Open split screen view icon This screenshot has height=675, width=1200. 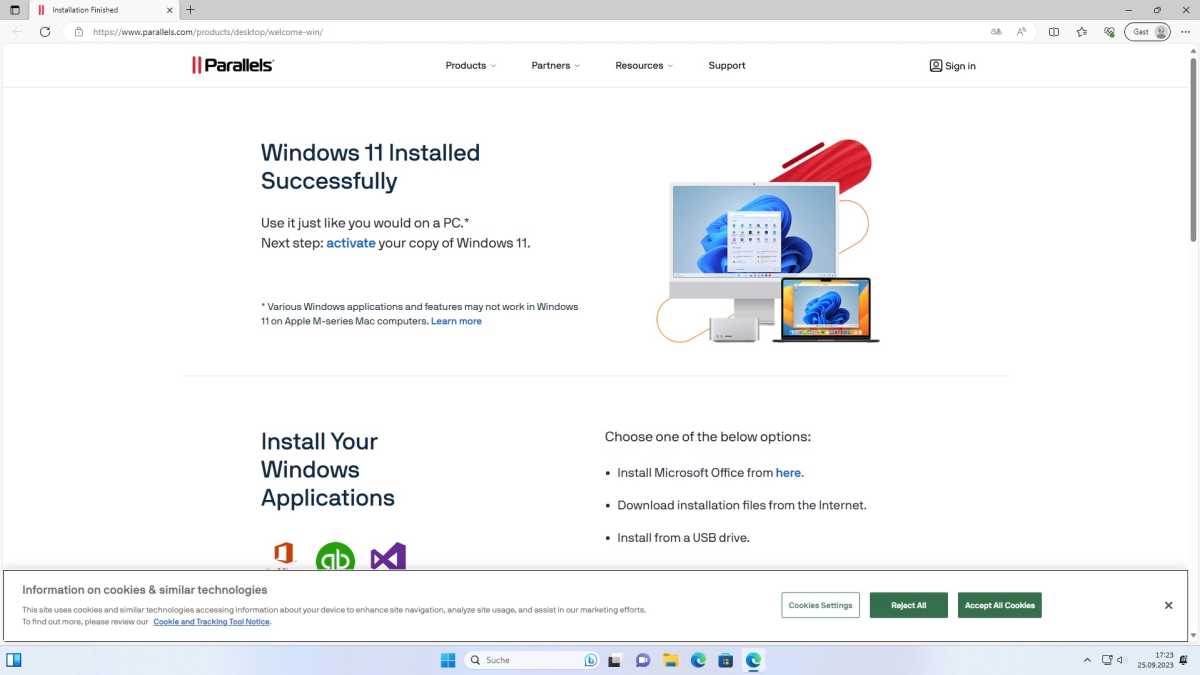point(1054,32)
